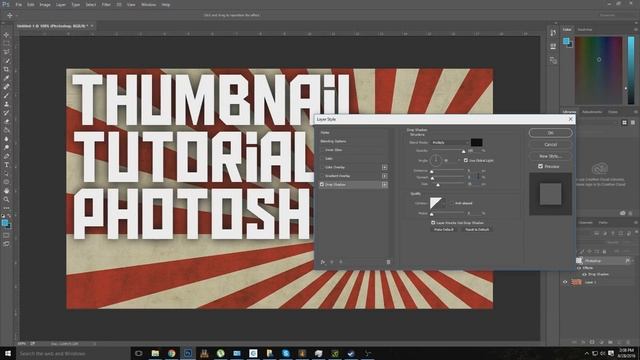The image size is (640, 360).
Task: Select the Crop tool
Action: tap(6, 69)
